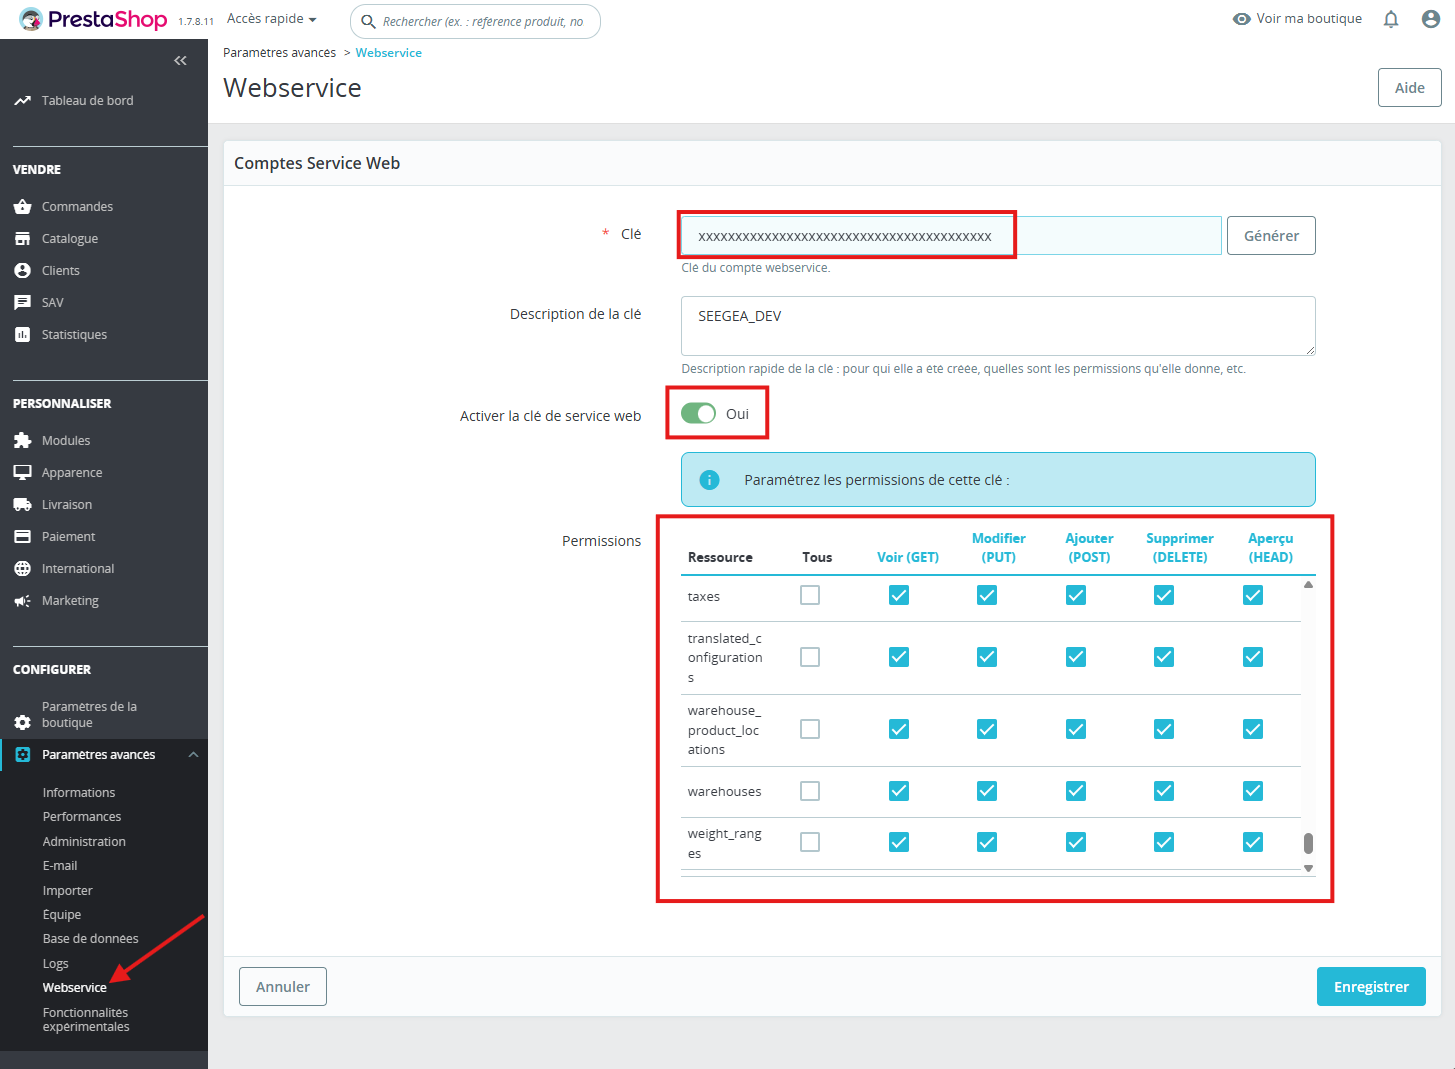This screenshot has height=1069, width=1455.
Task: Click the Clé input field
Action: [846, 234]
